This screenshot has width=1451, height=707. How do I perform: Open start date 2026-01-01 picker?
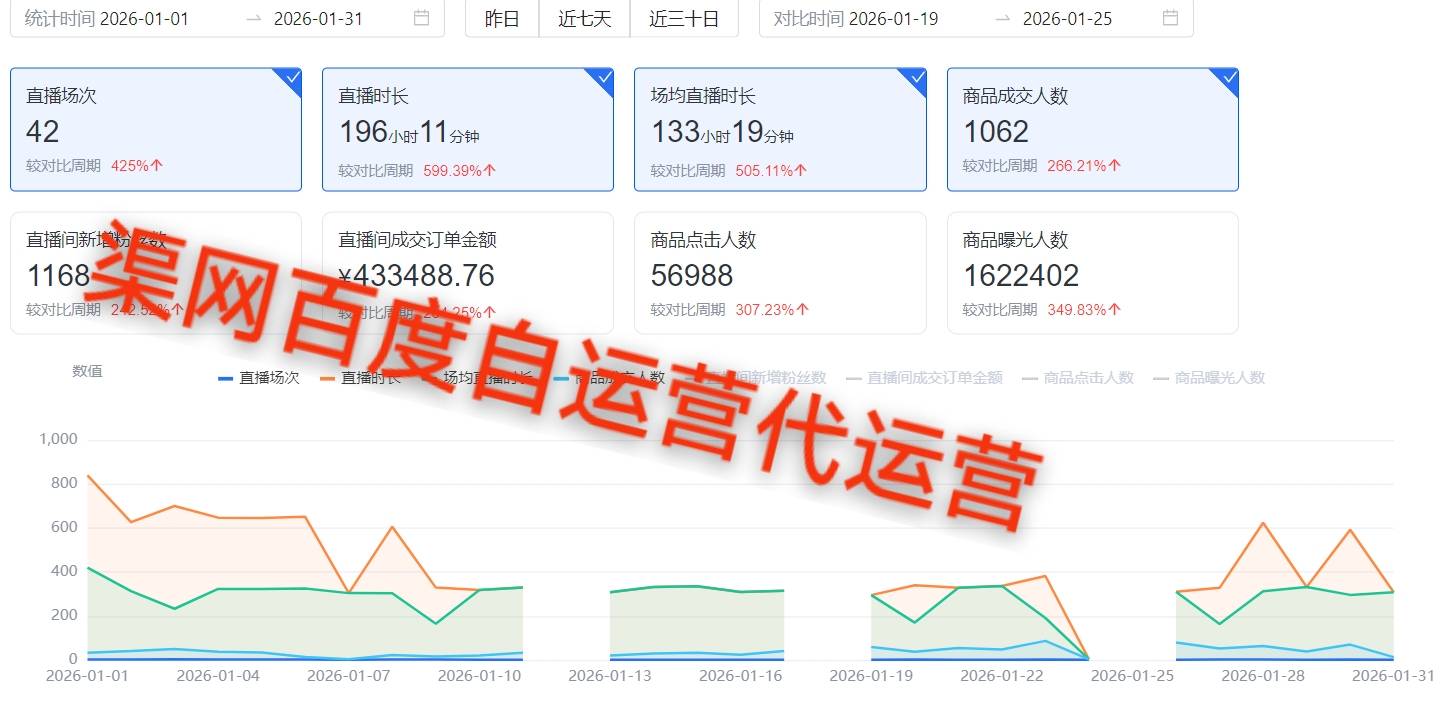click(x=144, y=18)
